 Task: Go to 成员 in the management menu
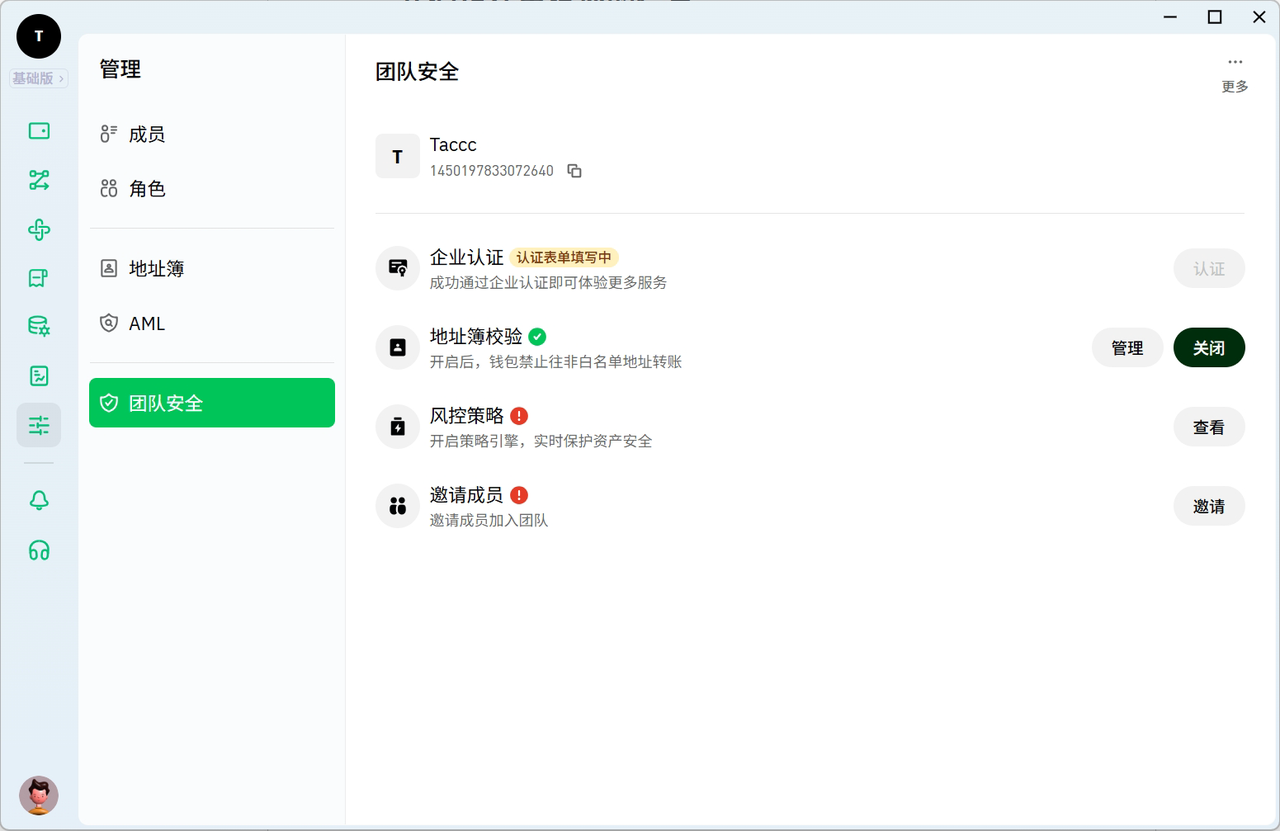point(147,134)
